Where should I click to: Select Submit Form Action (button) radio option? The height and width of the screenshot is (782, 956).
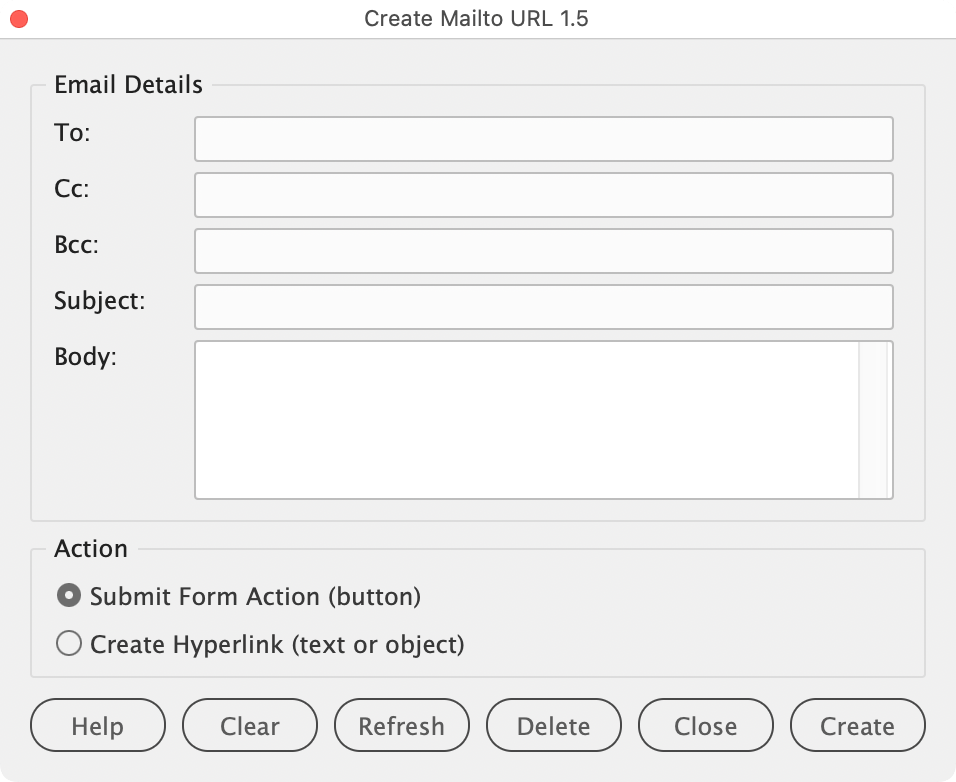point(69,596)
